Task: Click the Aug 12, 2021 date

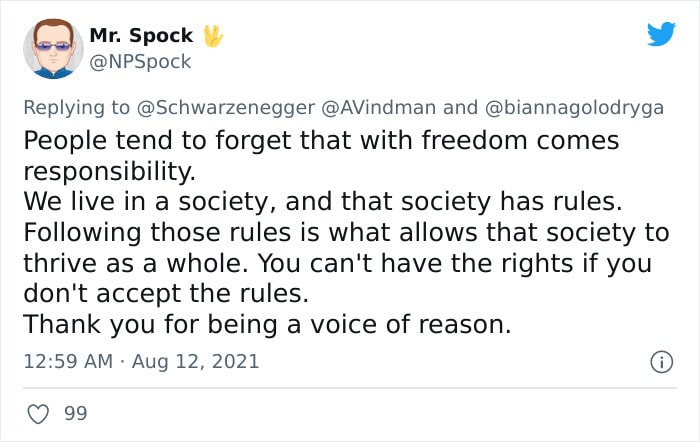Action: [x=196, y=361]
